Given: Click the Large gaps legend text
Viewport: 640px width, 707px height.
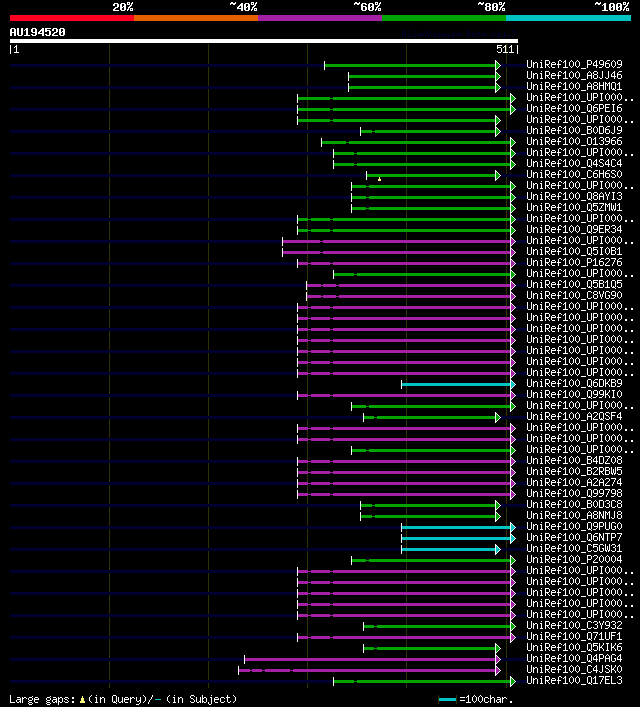Looking at the screenshot, I should pos(123,699).
